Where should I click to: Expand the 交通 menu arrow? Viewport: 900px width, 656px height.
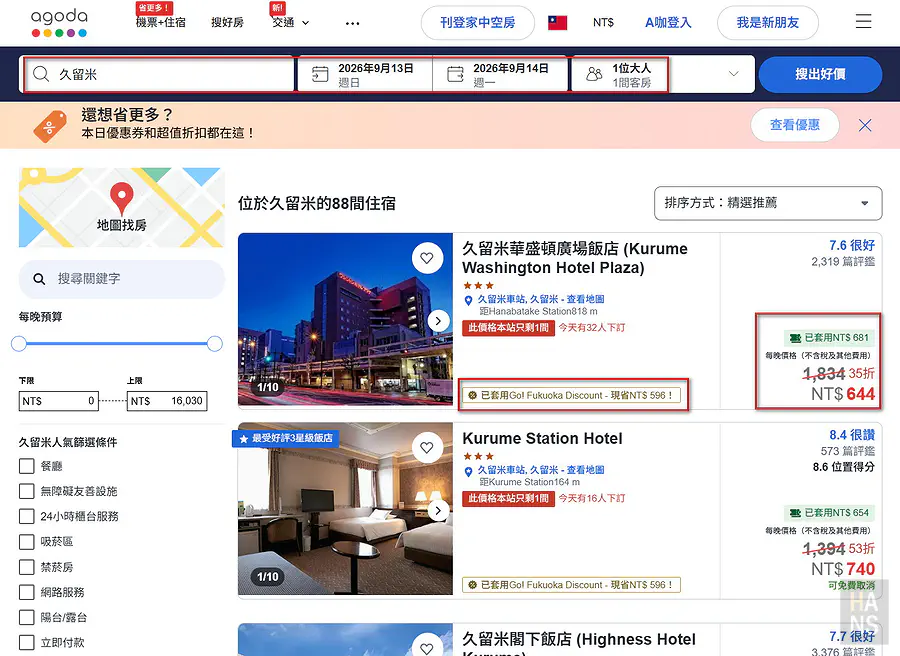tap(306, 24)
